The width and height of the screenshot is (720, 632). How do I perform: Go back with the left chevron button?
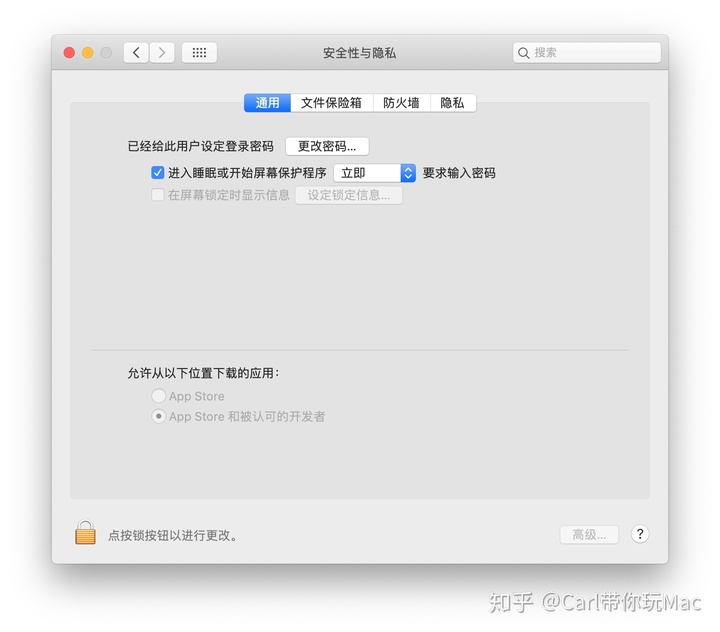click(x=136, y=53)
